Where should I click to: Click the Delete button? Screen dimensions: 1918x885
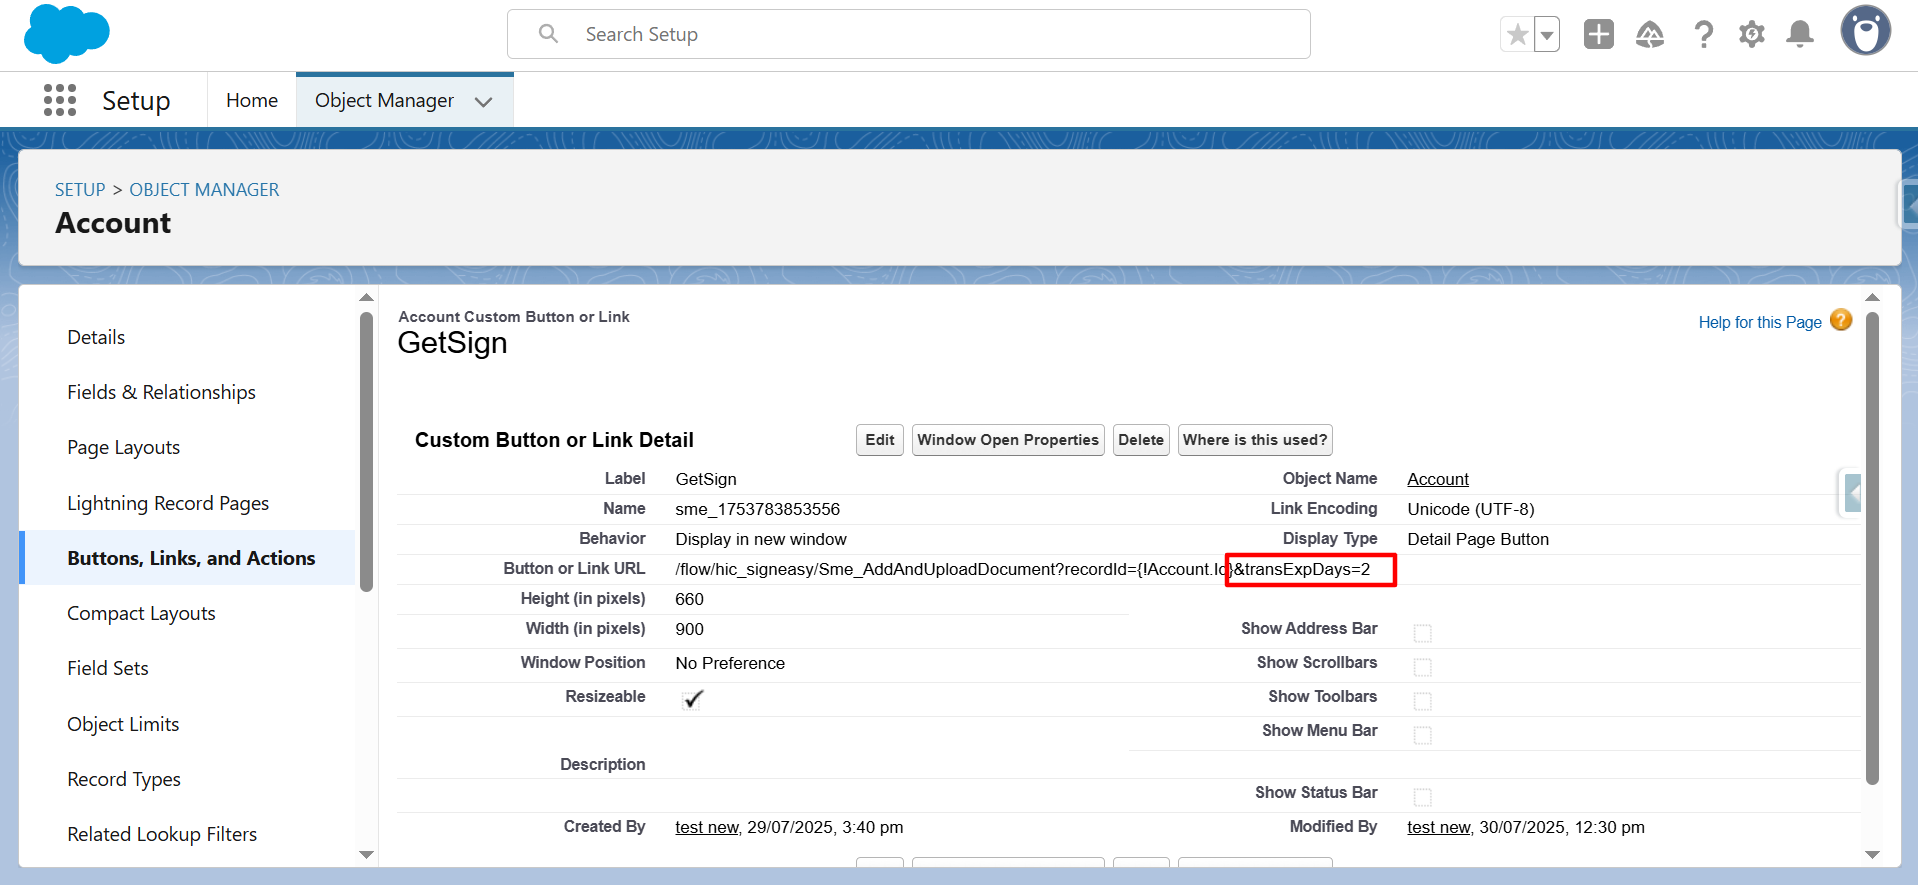1141,440
